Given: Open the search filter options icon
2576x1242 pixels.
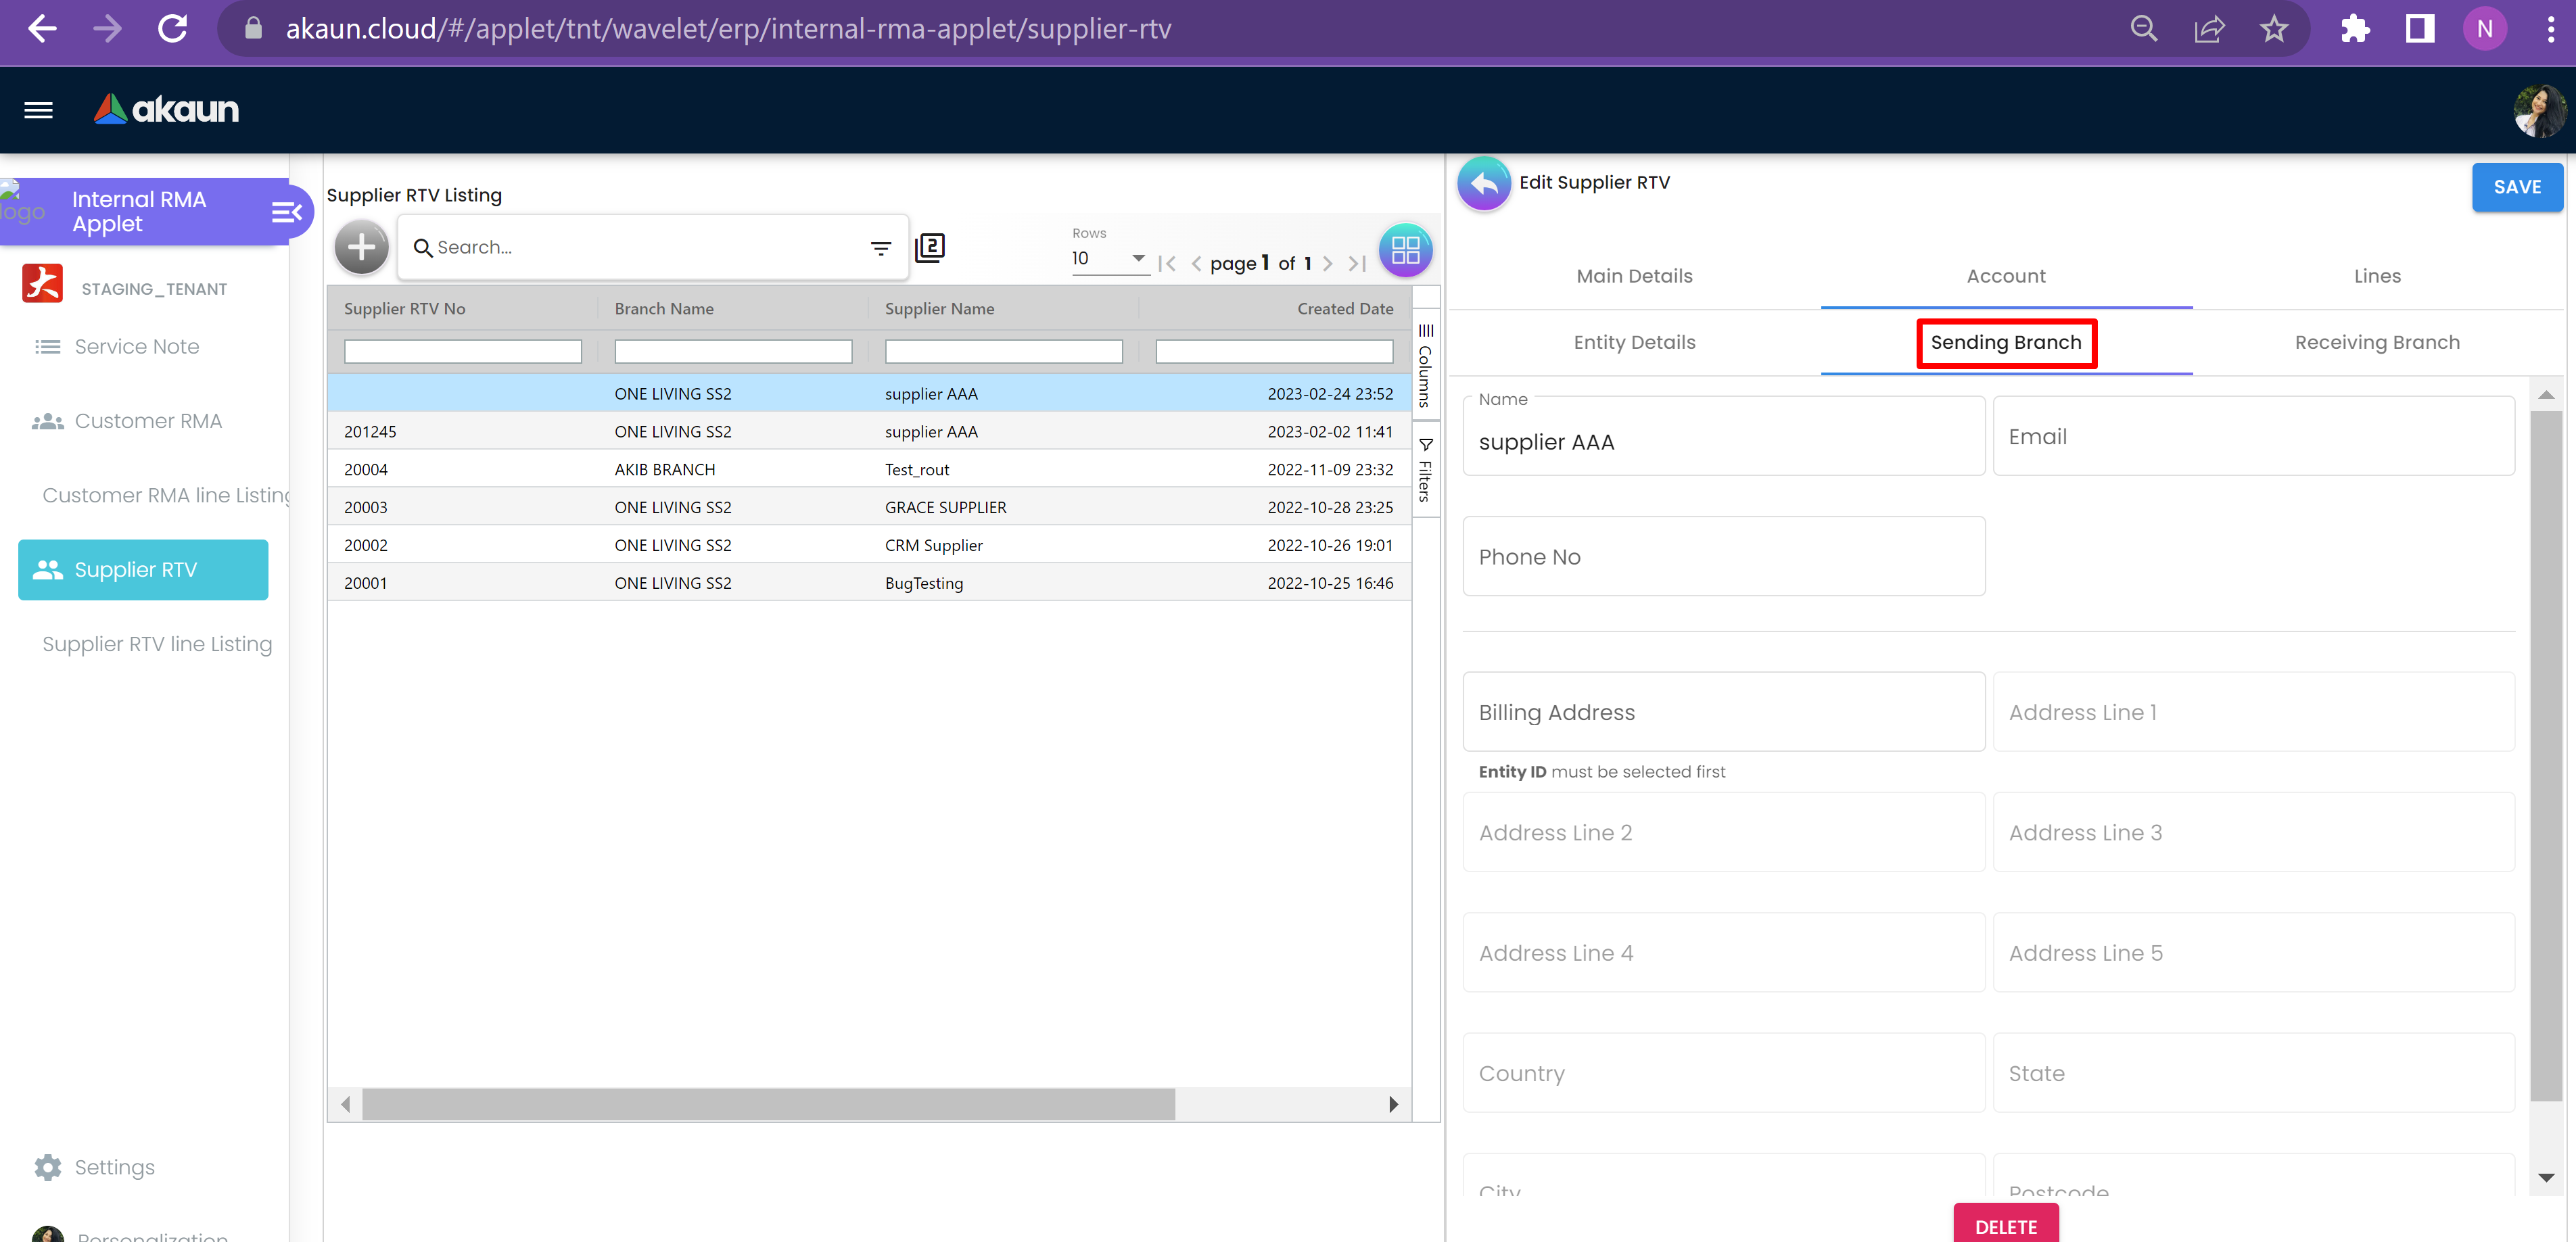Looking at the screenshot, I should [x=880, y=248].
